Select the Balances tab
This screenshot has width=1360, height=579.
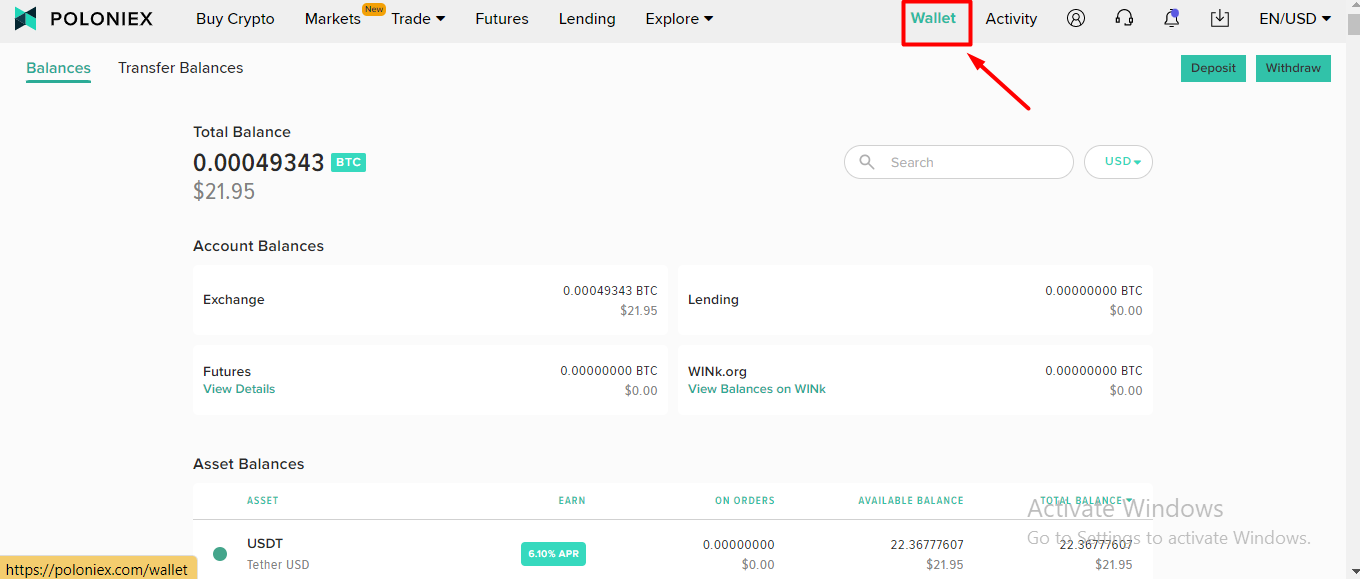point(58,68)
